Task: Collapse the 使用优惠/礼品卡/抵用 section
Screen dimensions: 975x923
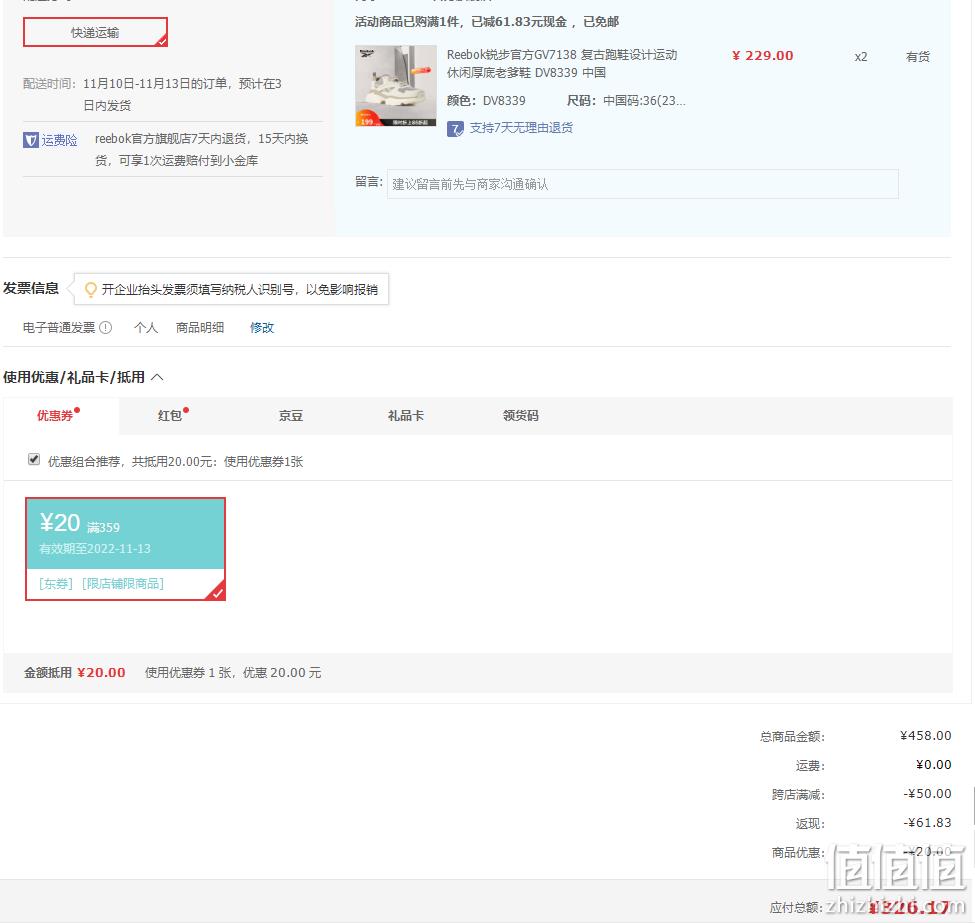Action: [x=157, y=377]
